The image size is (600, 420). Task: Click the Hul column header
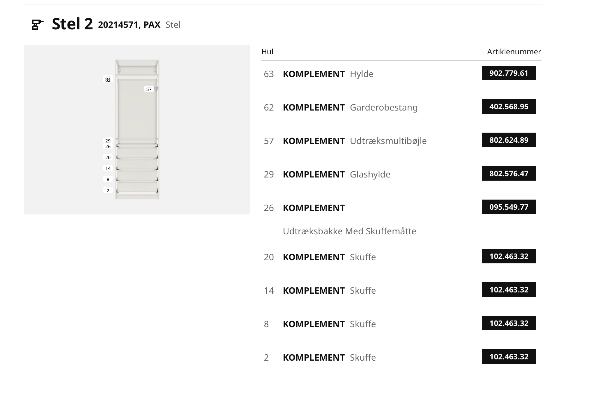267,51
